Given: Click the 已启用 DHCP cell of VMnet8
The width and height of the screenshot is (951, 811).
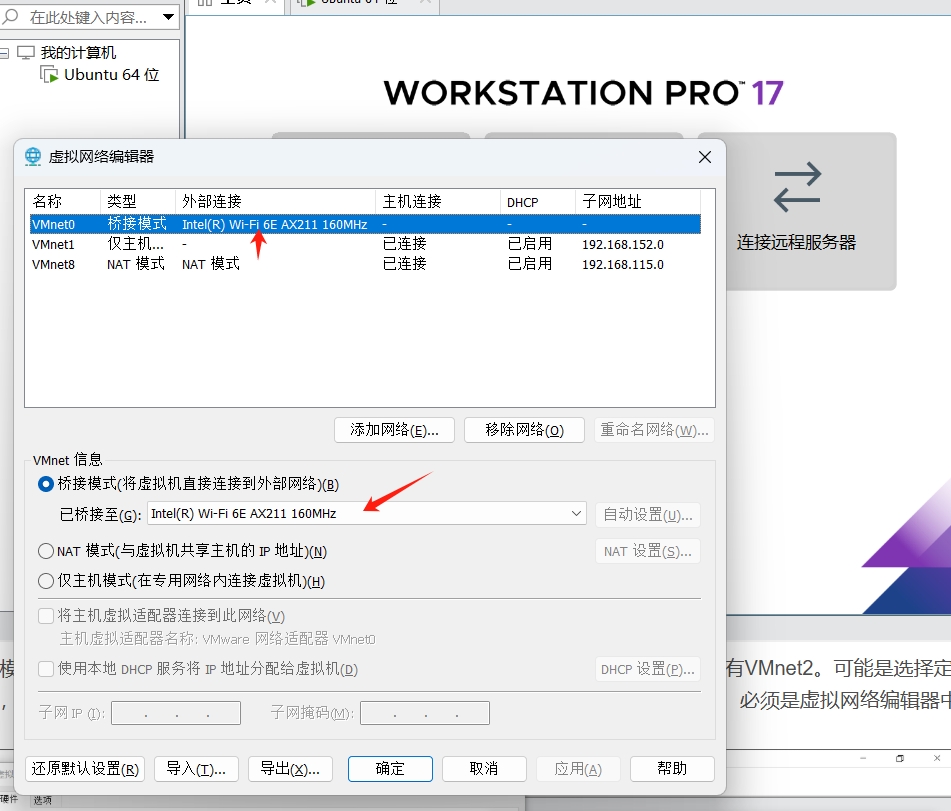Looking at the screenshot, I should [530, 264].
